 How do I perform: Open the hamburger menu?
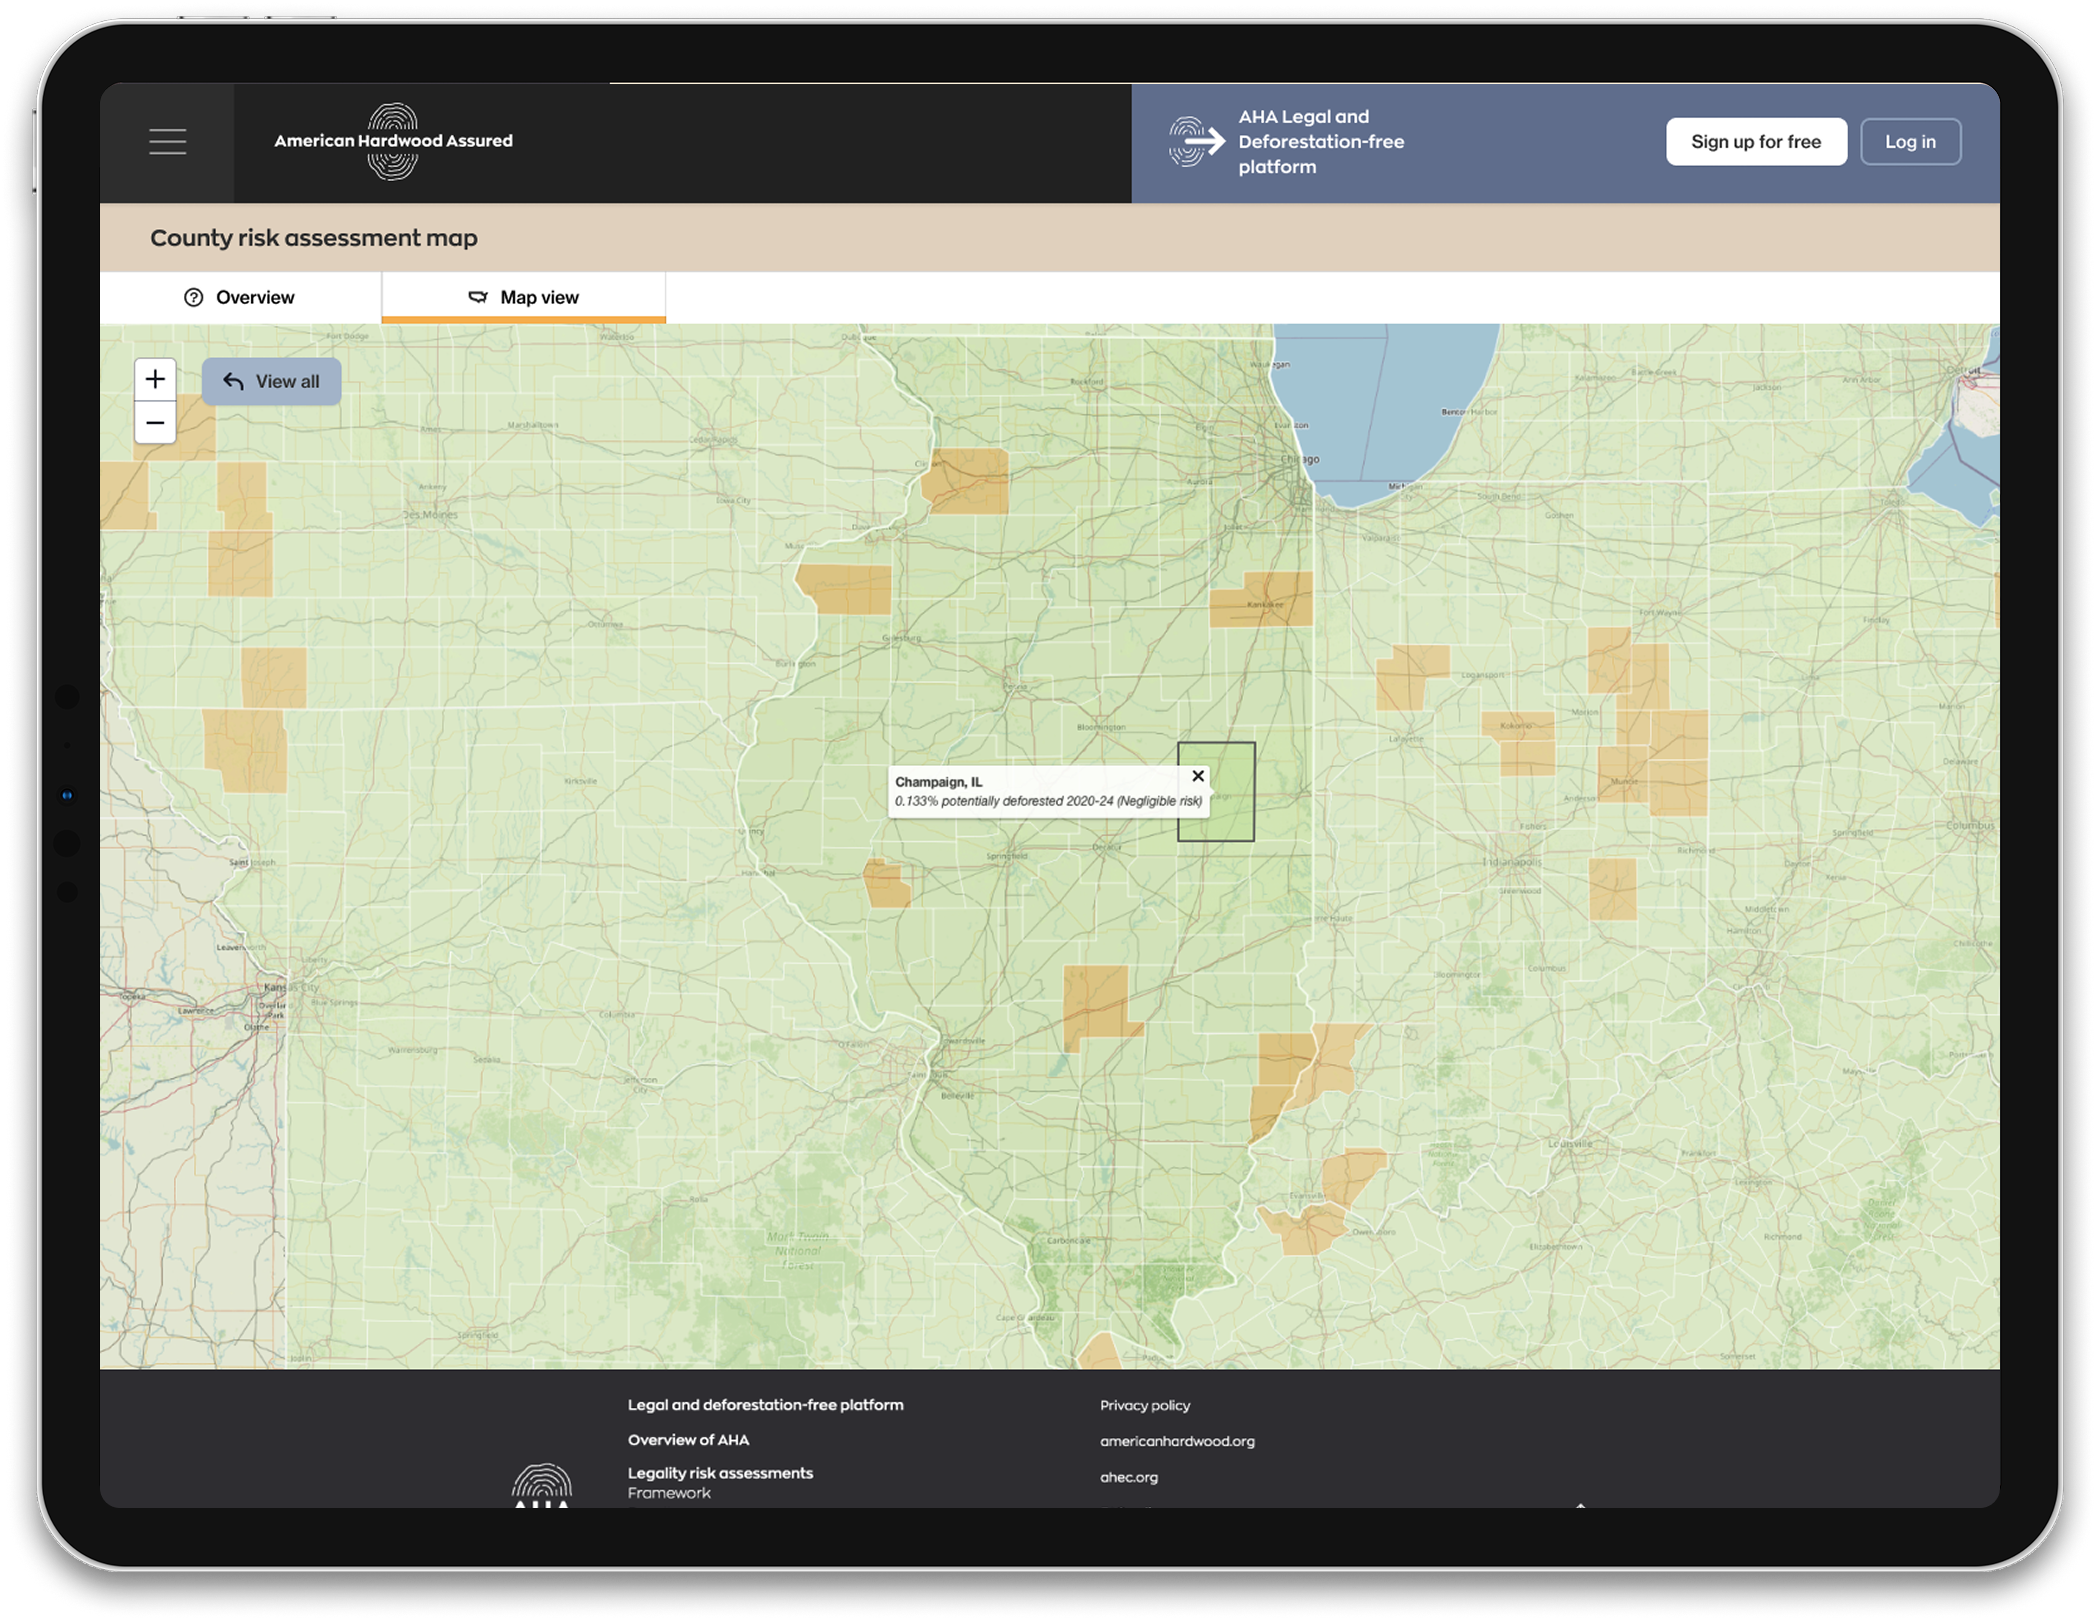point(167,142)
